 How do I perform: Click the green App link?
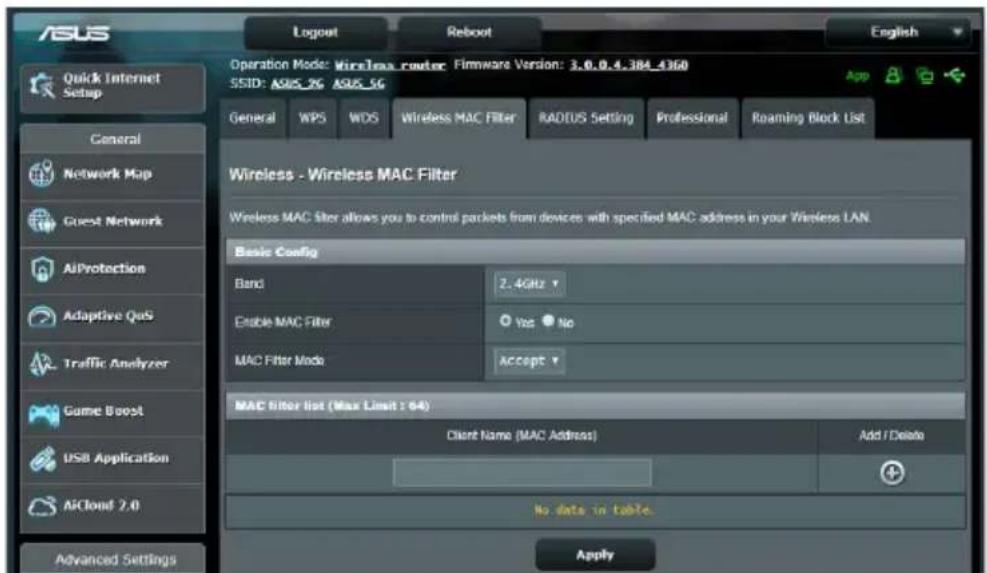coord(857,76)
